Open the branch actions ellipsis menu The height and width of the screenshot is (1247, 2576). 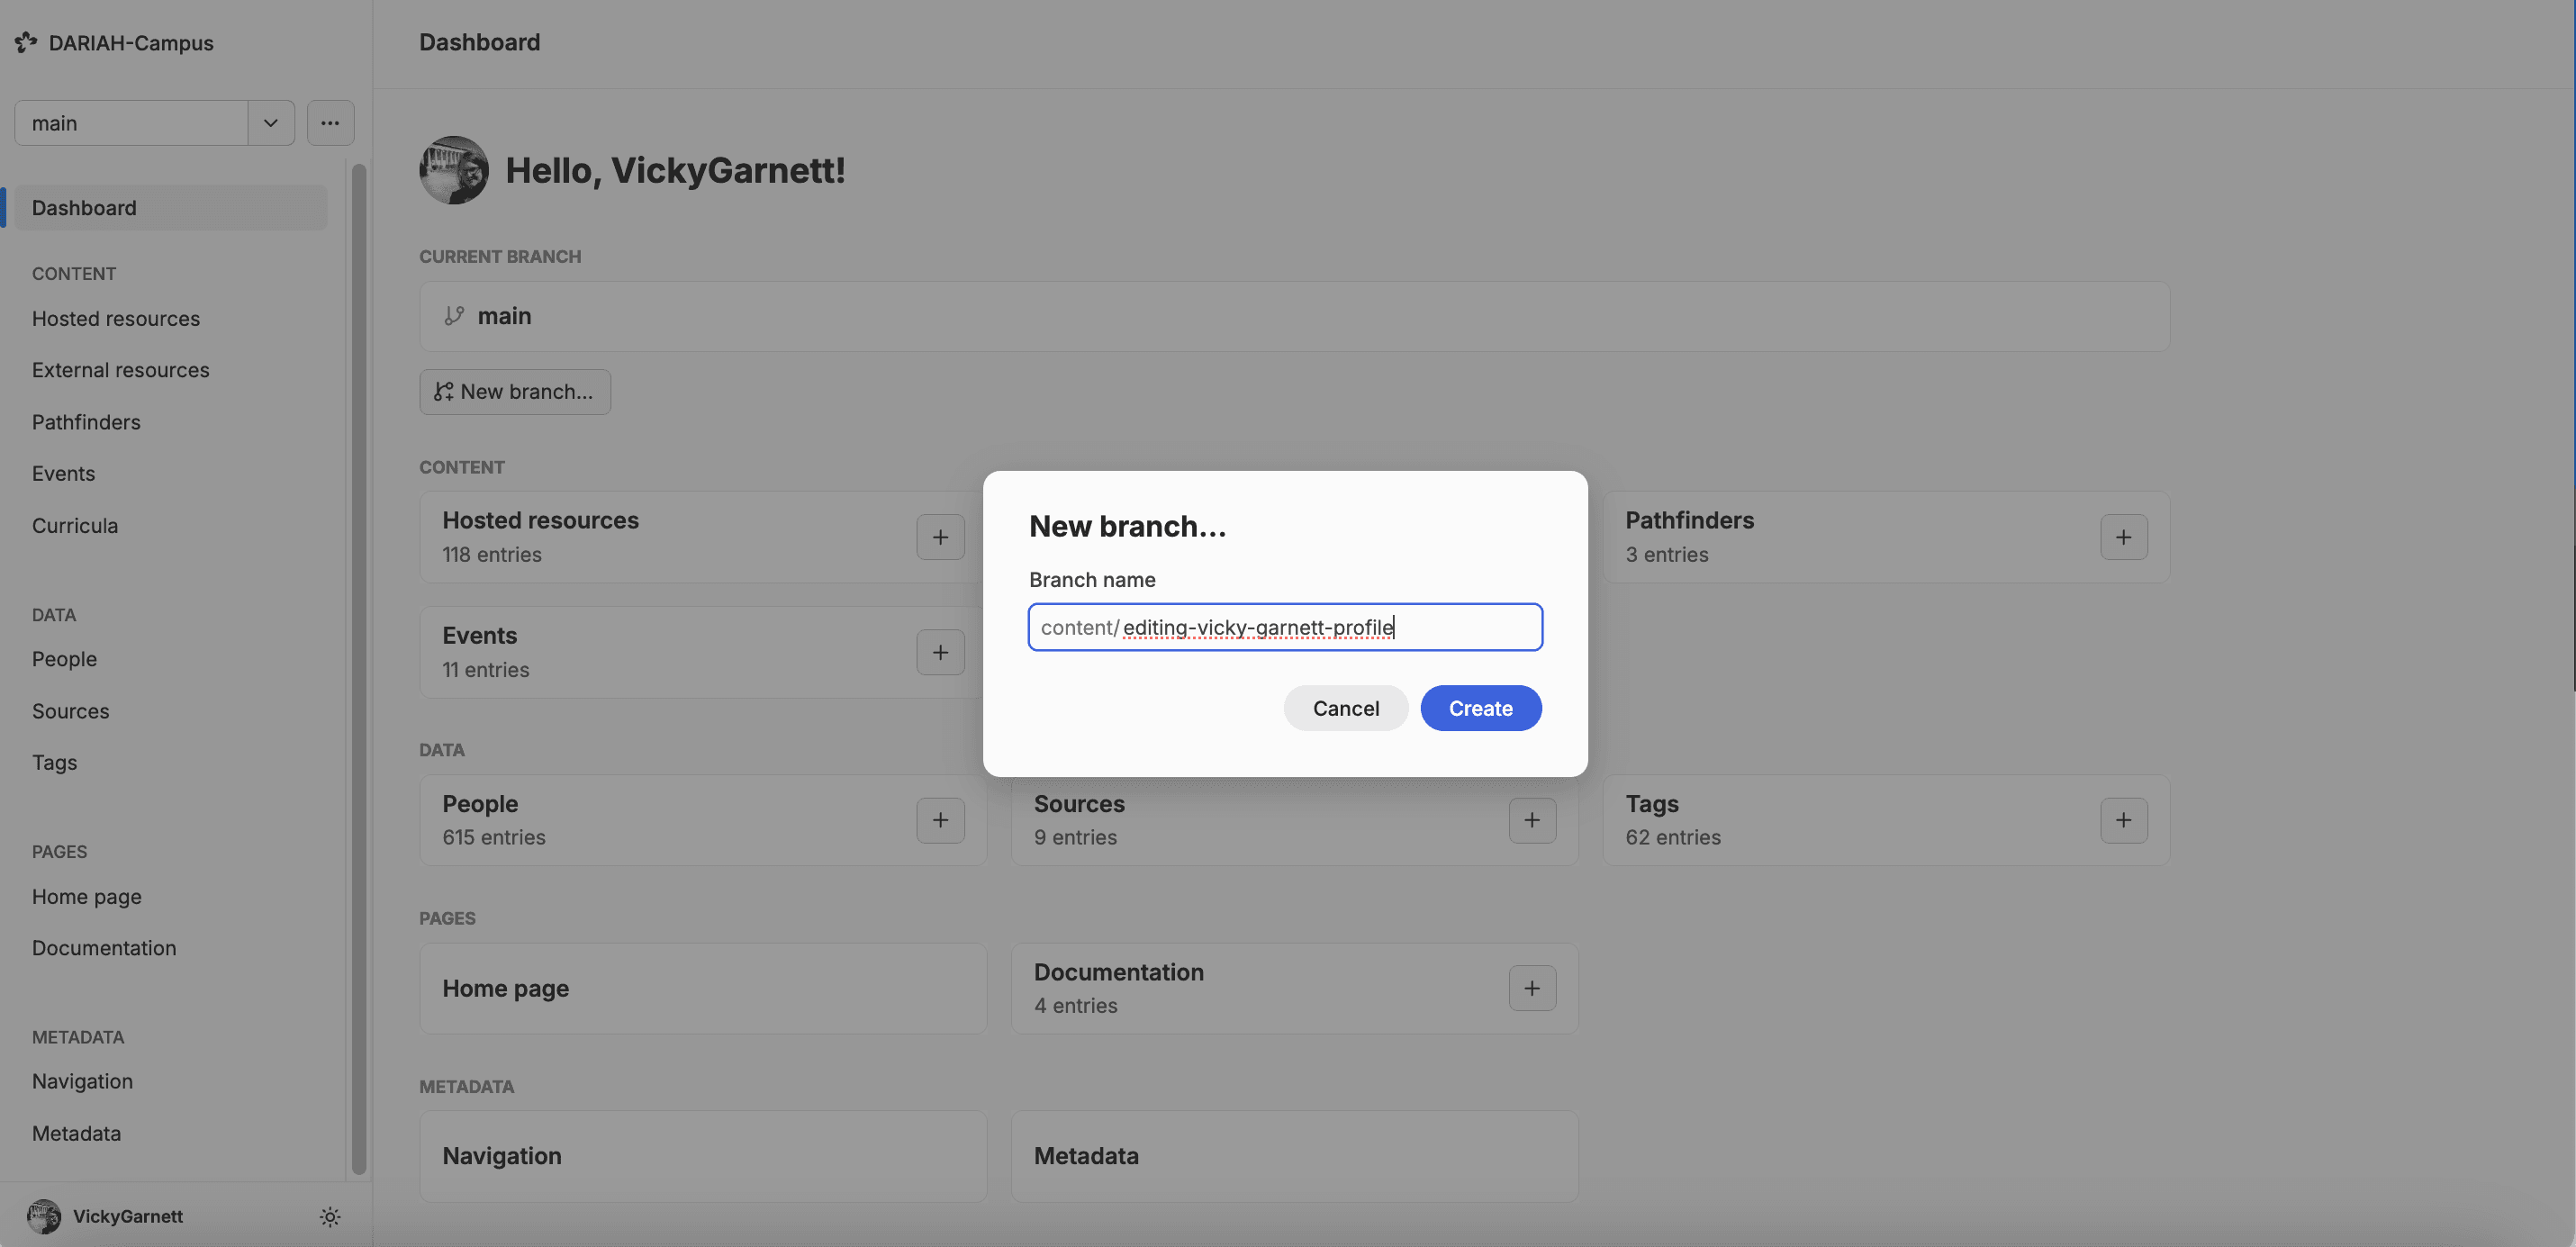pyautogui.click(x=330, y=123)
